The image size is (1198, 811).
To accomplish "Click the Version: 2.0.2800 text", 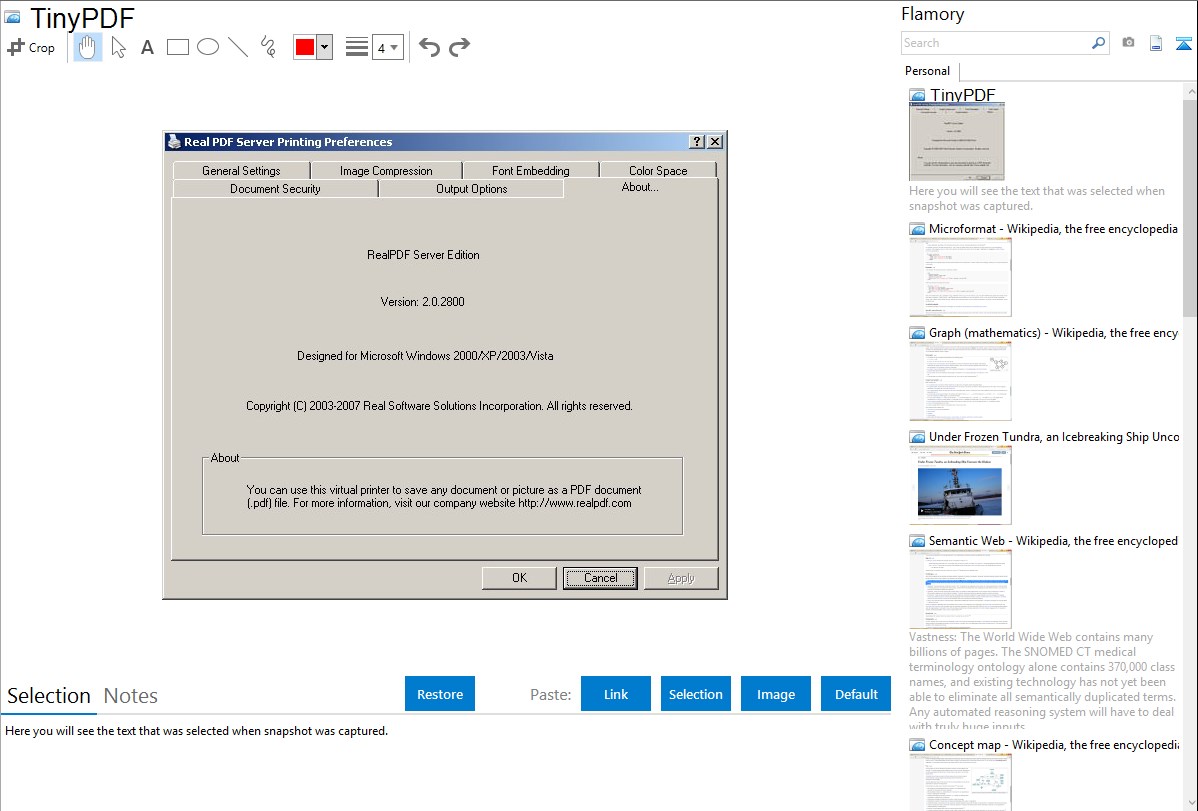I will coord(423,302).
